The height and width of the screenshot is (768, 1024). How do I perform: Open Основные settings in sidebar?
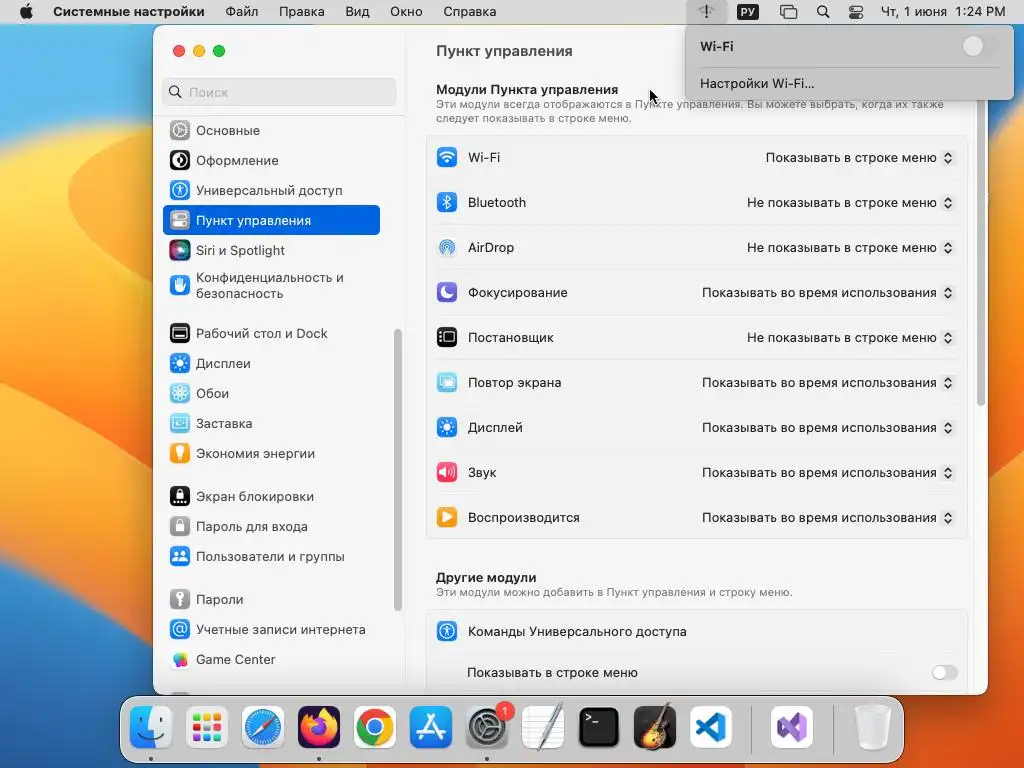coord(271,130)
